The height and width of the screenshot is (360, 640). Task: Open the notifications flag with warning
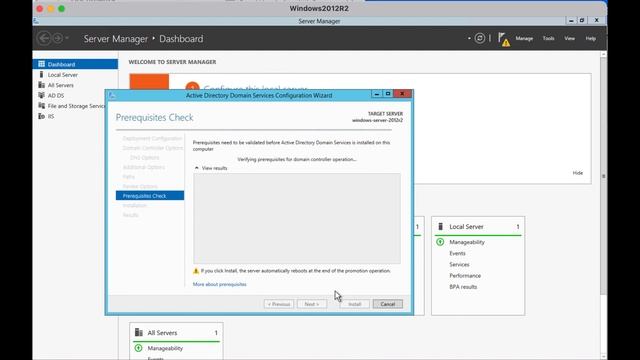pyautogui.click(x=504, y=39)
